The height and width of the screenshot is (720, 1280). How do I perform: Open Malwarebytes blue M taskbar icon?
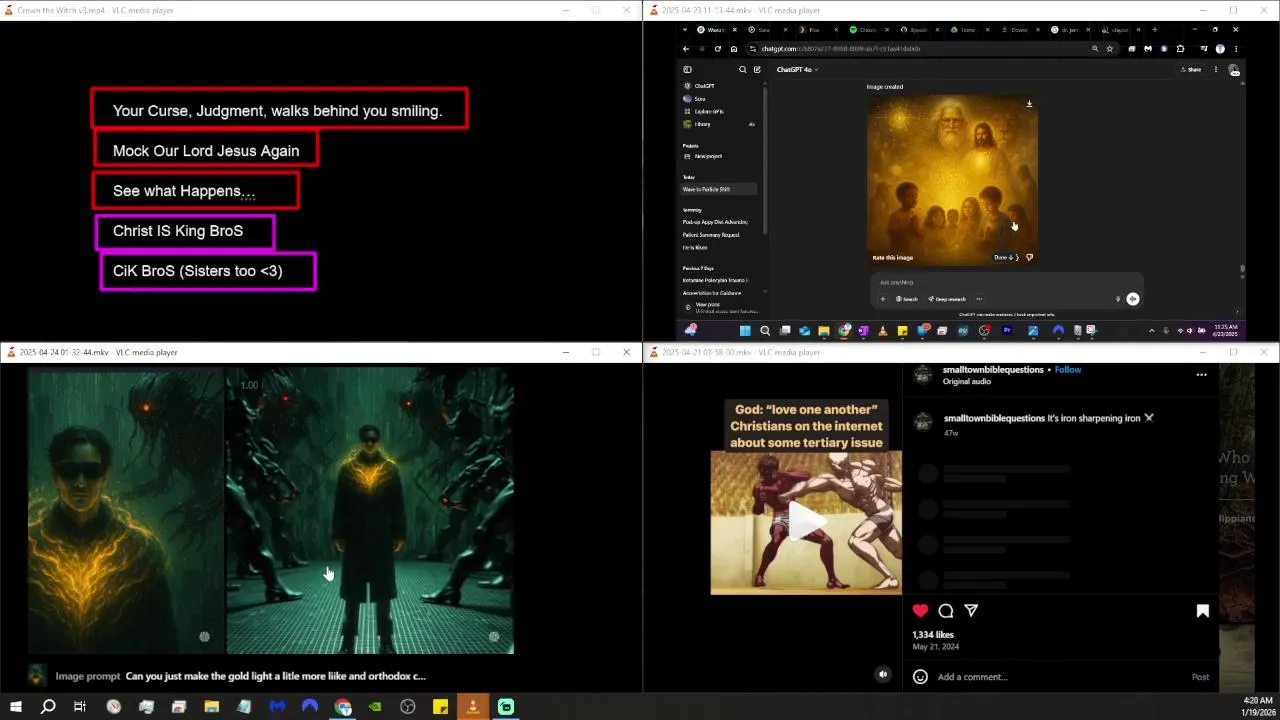tap(277, 707)
